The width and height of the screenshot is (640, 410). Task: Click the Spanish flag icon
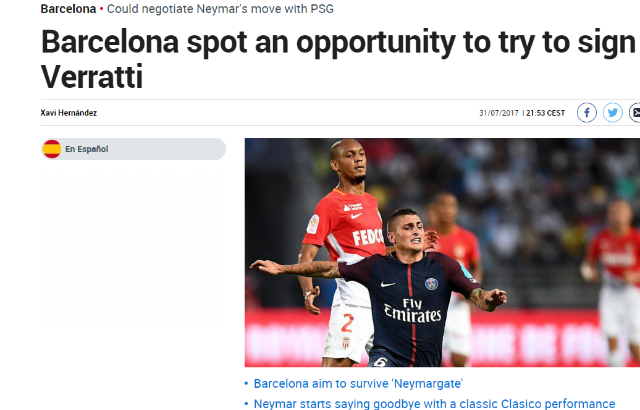click(x=52, y=149)
